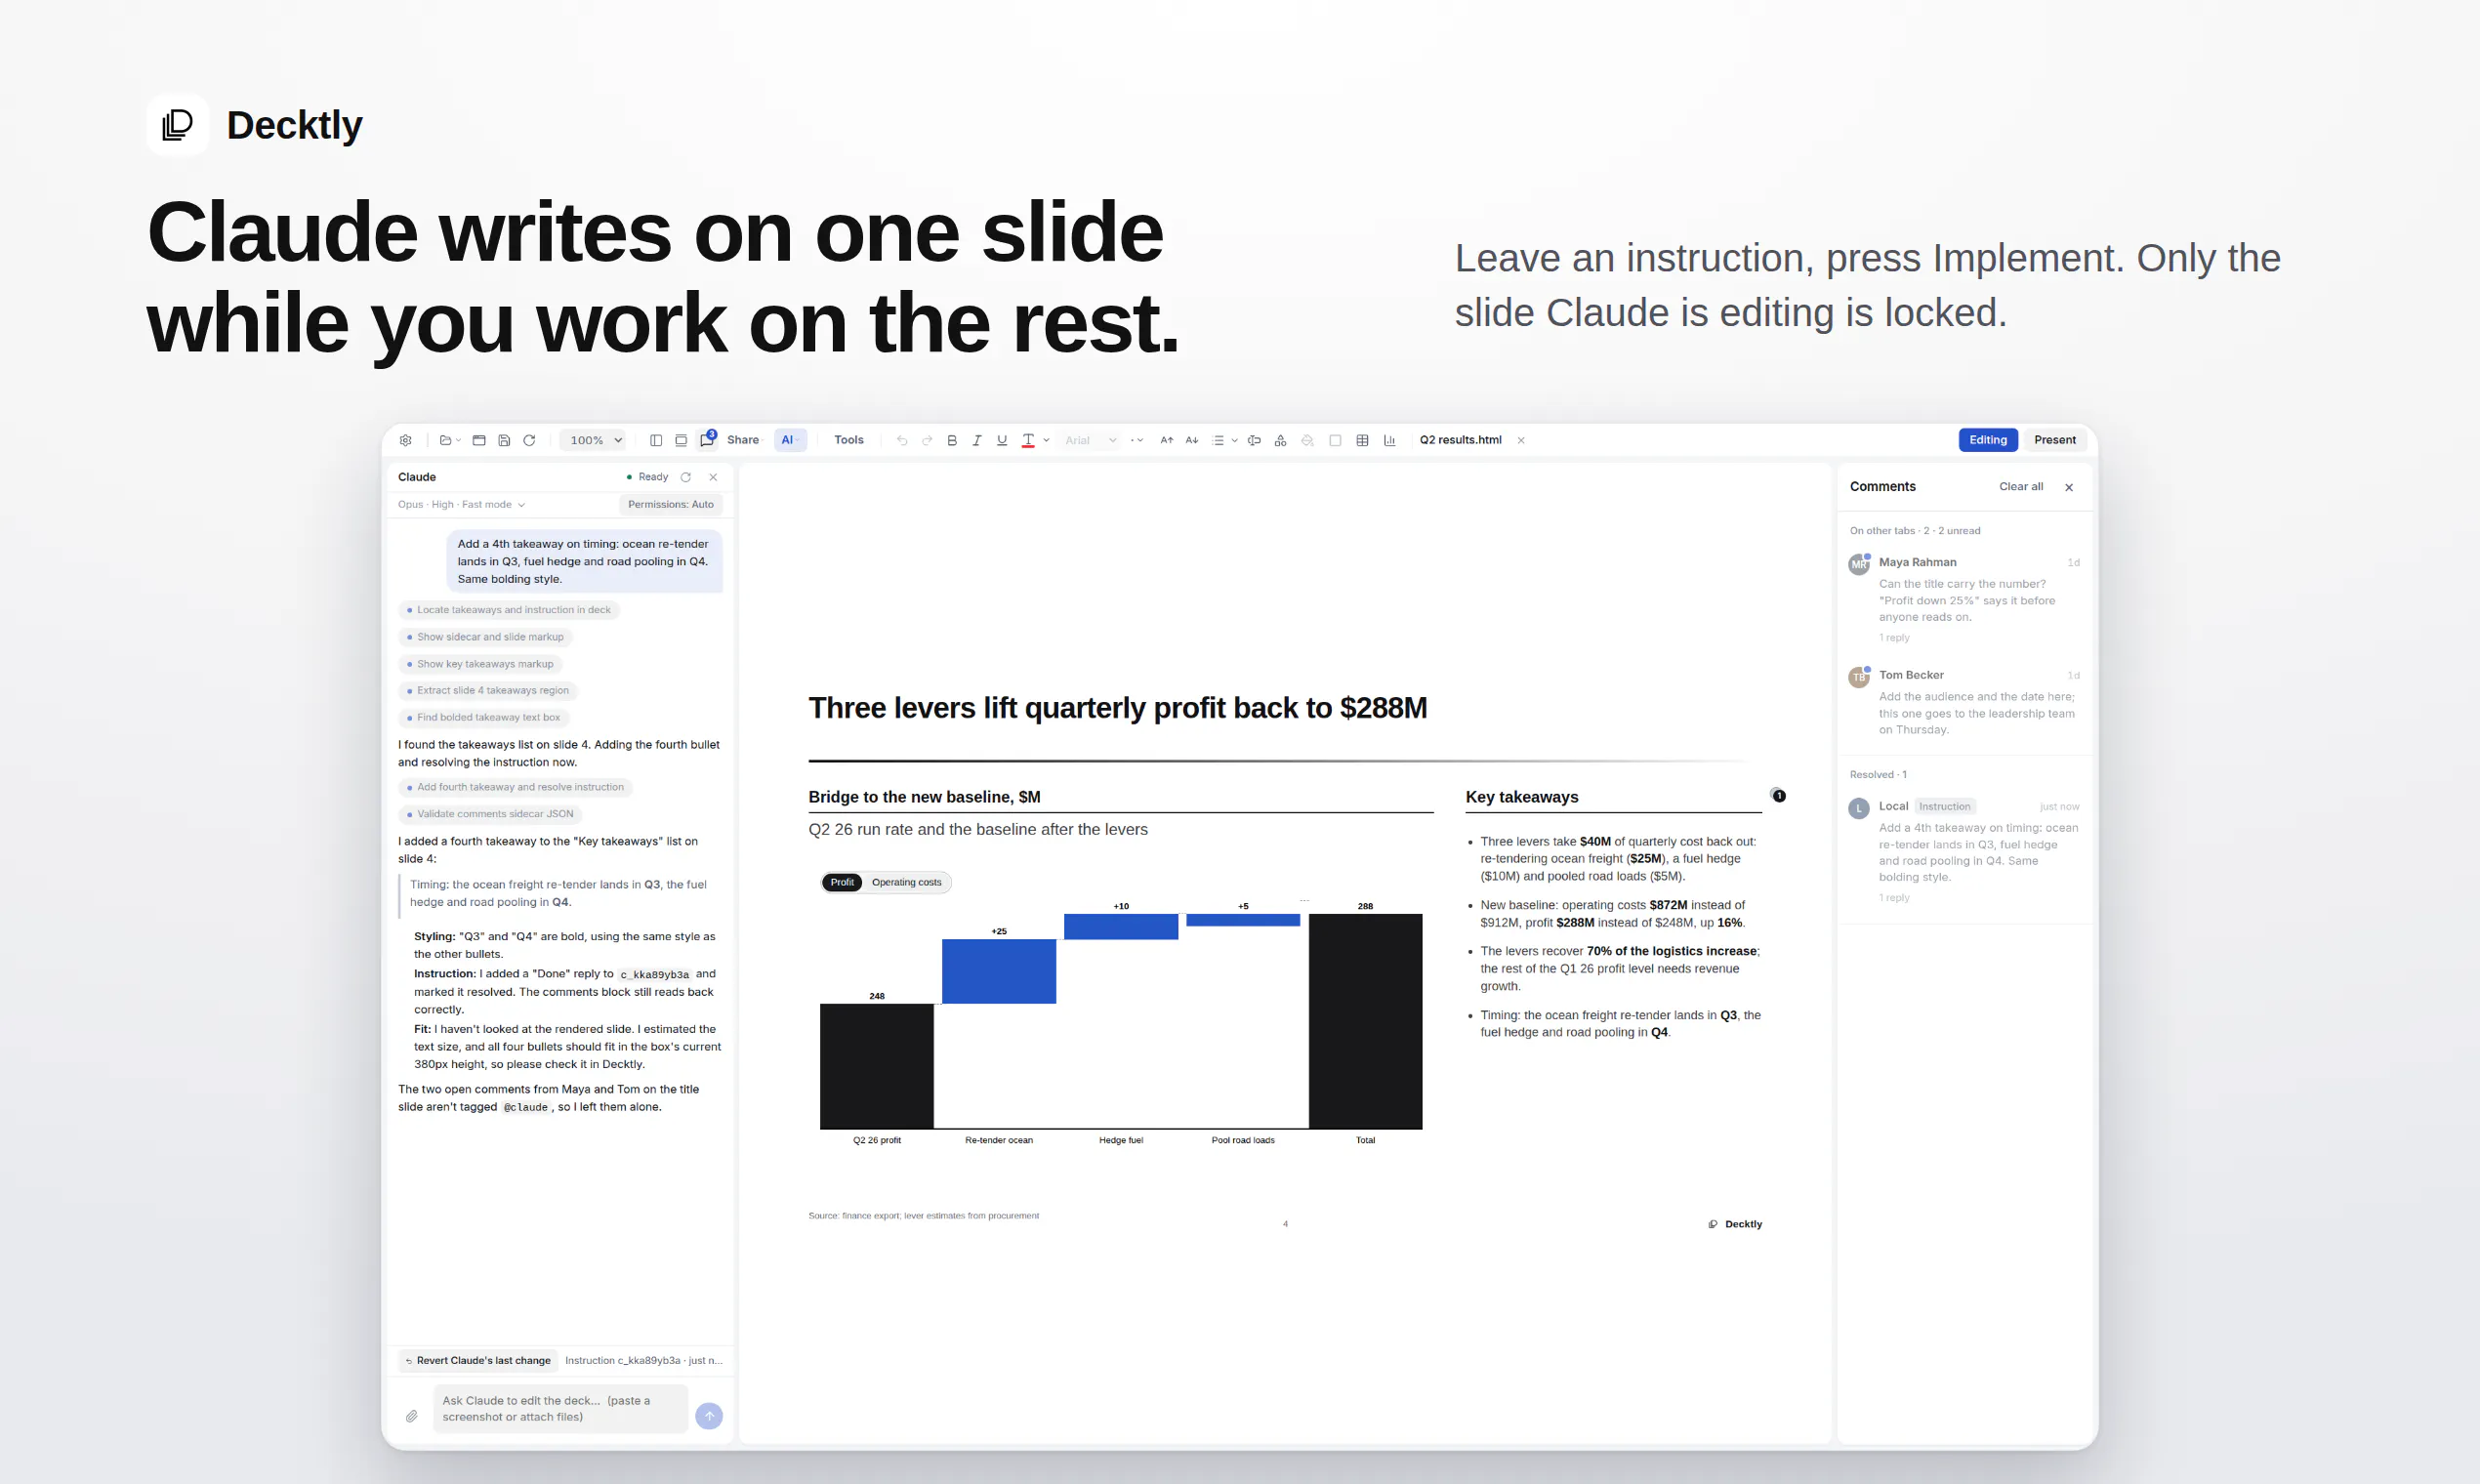Expand 'Validate comments sidecar JSON' step

(x=491, y=814)
